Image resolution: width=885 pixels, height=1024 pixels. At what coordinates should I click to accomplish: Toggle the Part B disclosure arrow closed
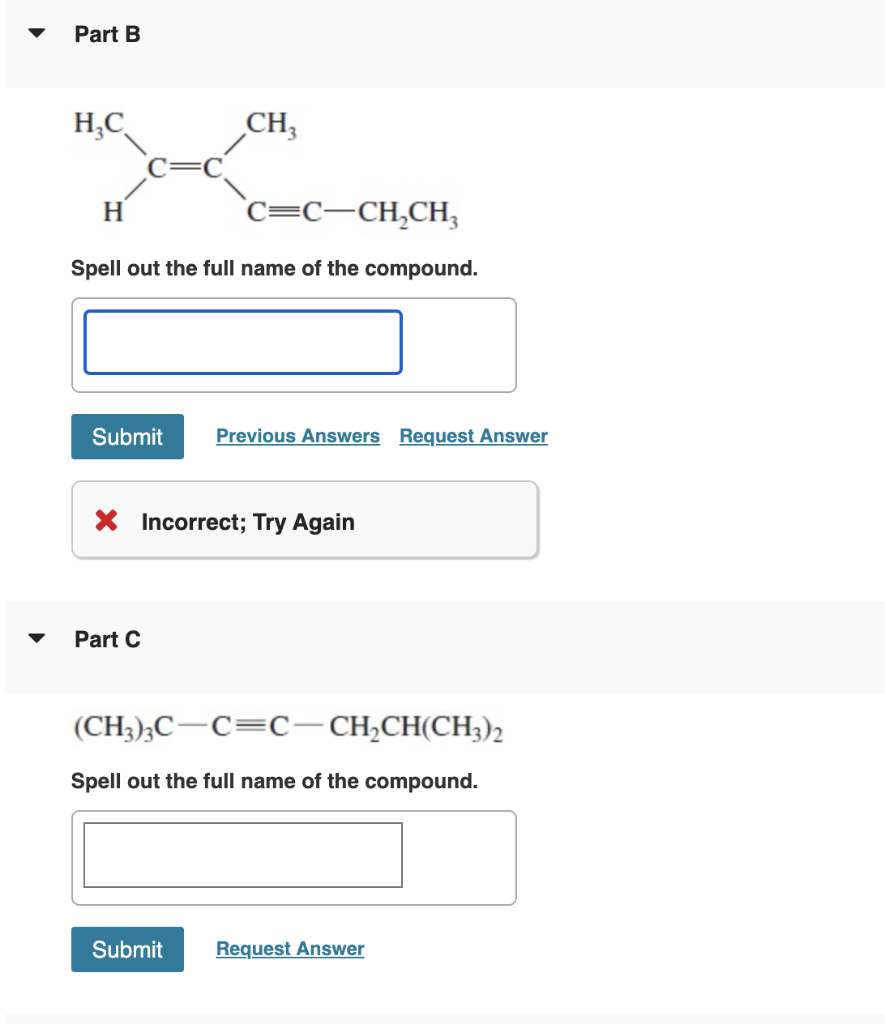click(36, 33)
